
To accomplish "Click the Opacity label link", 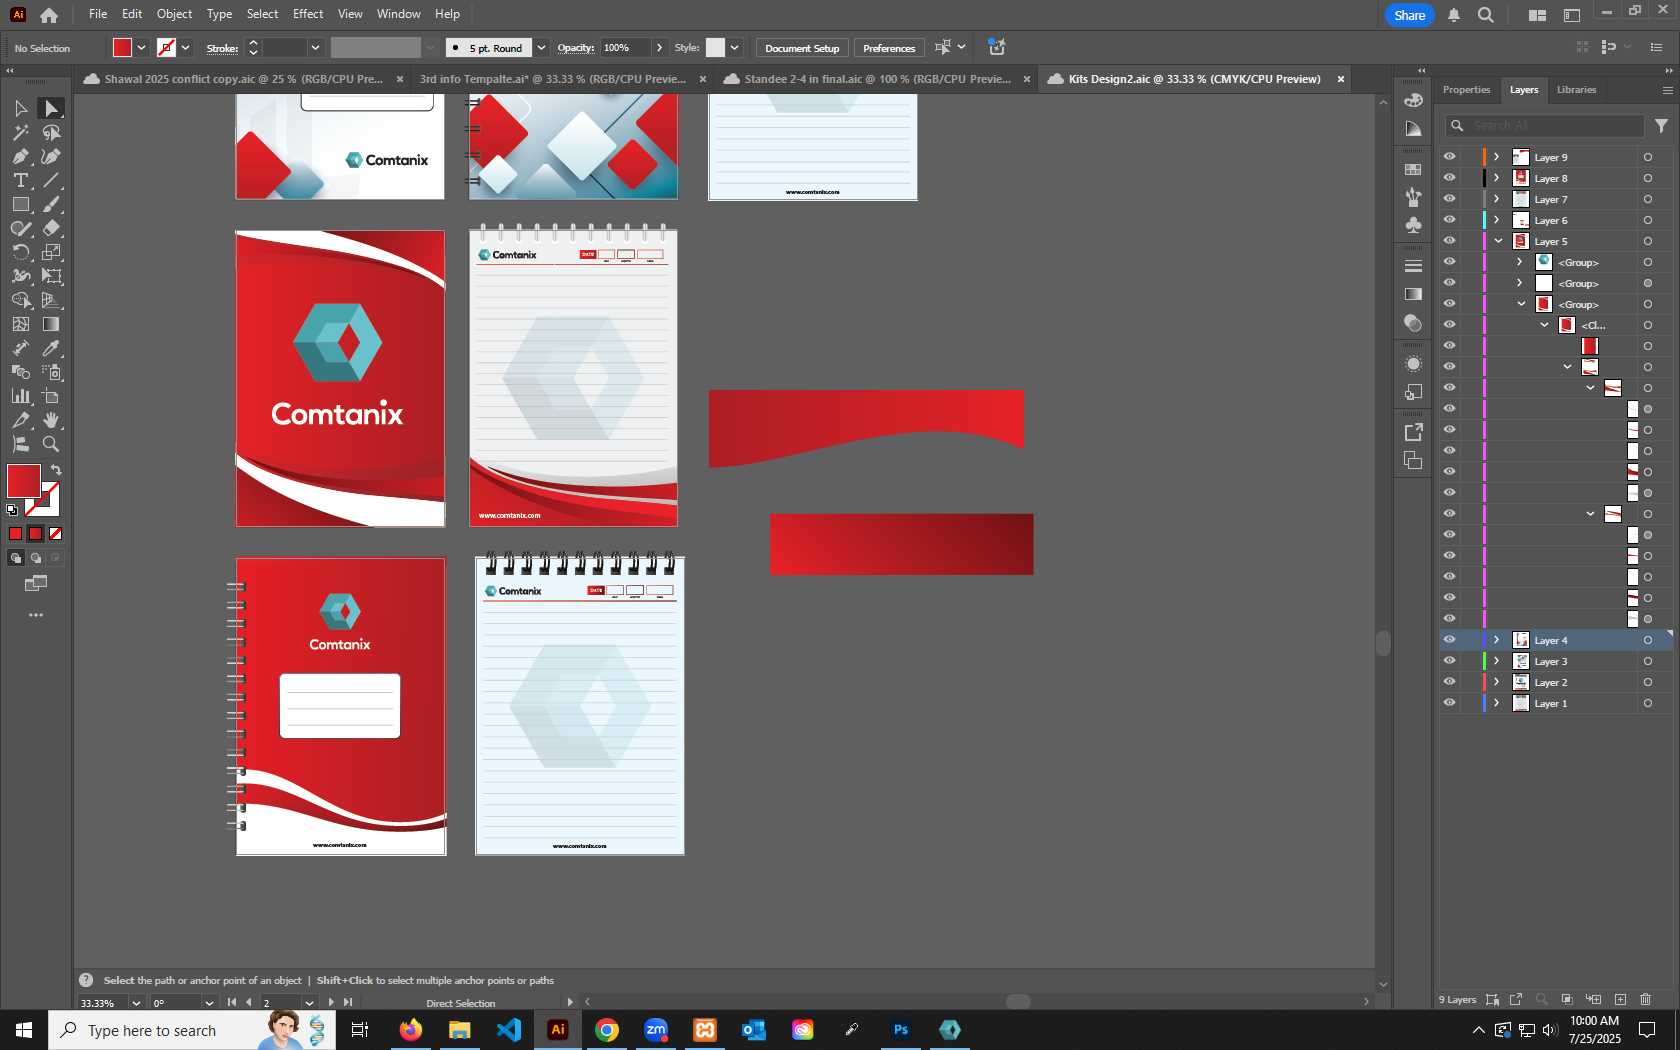I will [x=575, y=48].
